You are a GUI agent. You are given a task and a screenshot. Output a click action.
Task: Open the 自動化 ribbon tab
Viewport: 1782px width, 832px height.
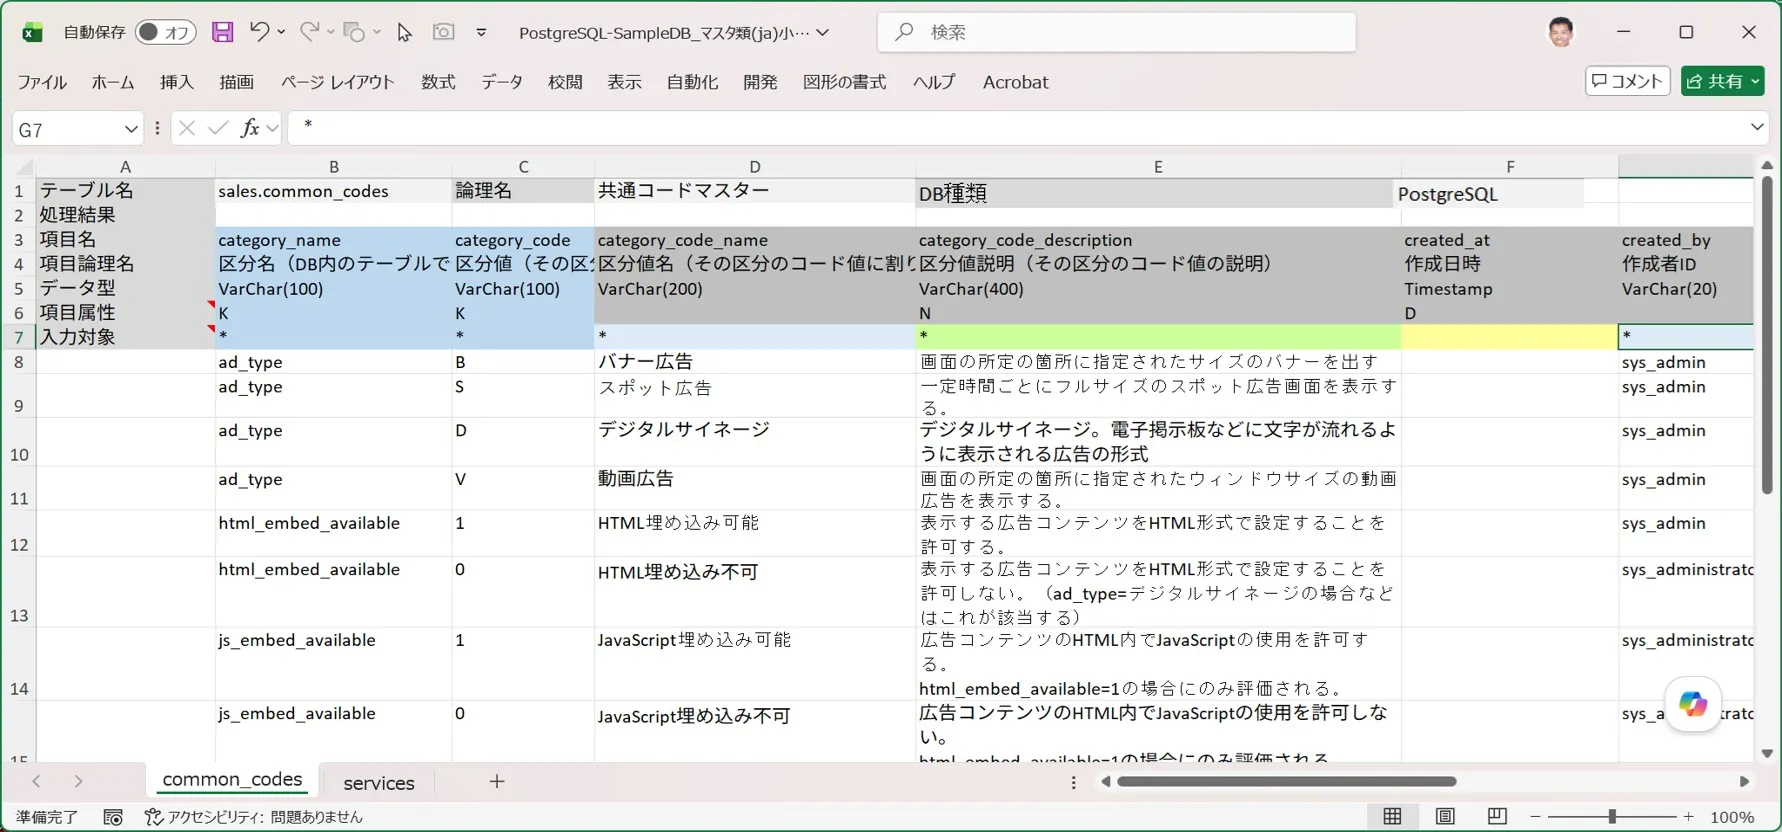pos(693,82)
